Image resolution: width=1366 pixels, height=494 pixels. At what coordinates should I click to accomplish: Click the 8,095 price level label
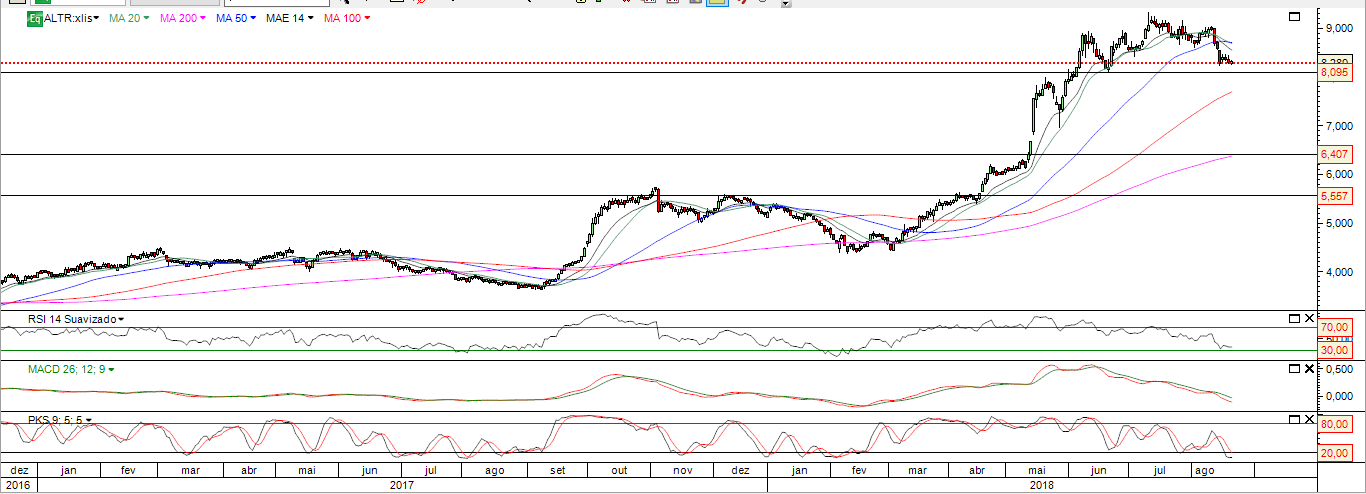click(1334, 73)
